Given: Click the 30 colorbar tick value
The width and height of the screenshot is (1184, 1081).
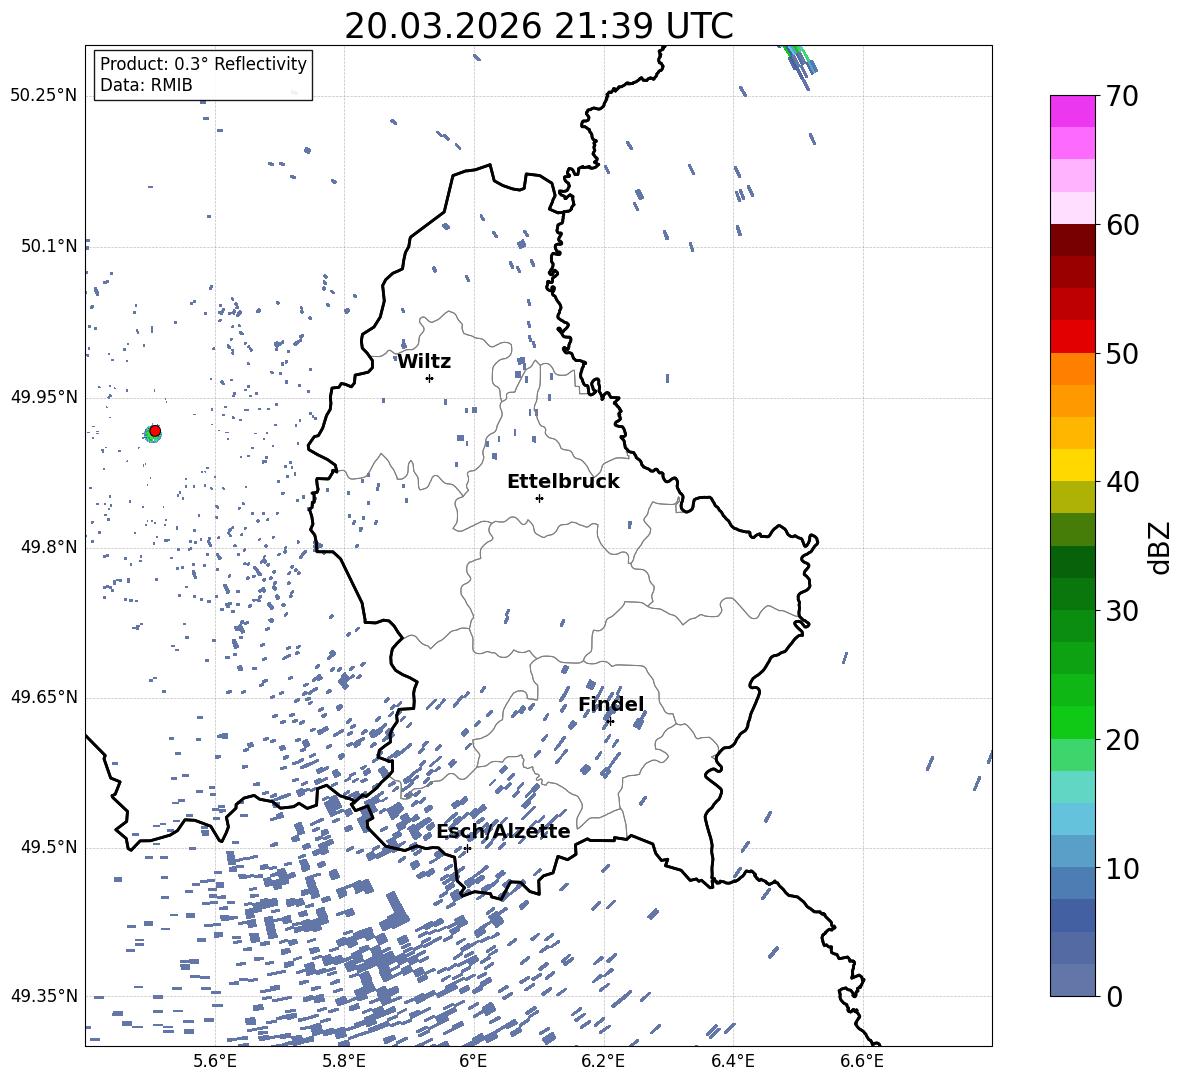Looking at the screenshot, I should [1121, 611].
